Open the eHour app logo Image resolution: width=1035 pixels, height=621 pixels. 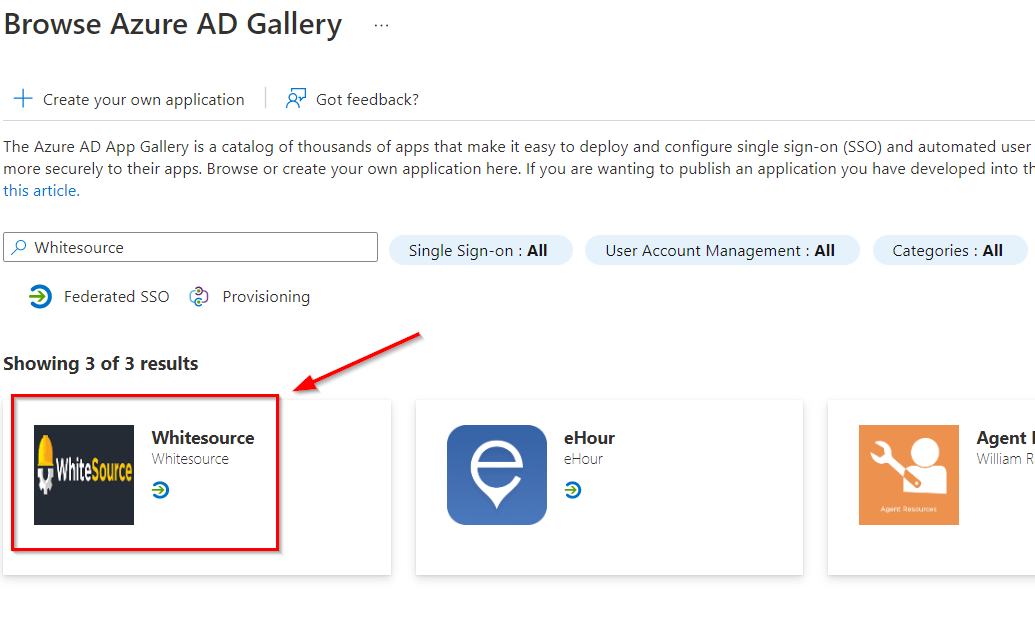[x=497, y=475]
